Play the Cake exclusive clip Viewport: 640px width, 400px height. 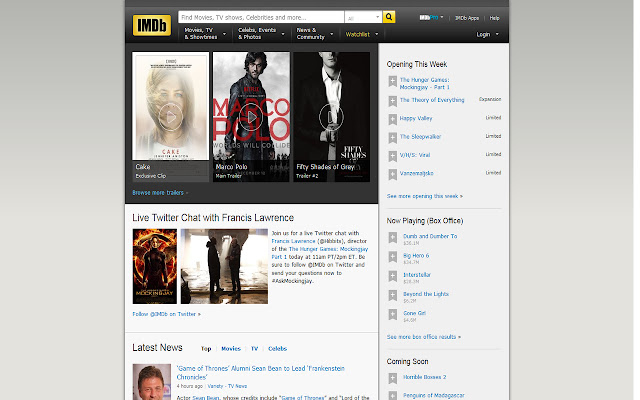(170, 117)
